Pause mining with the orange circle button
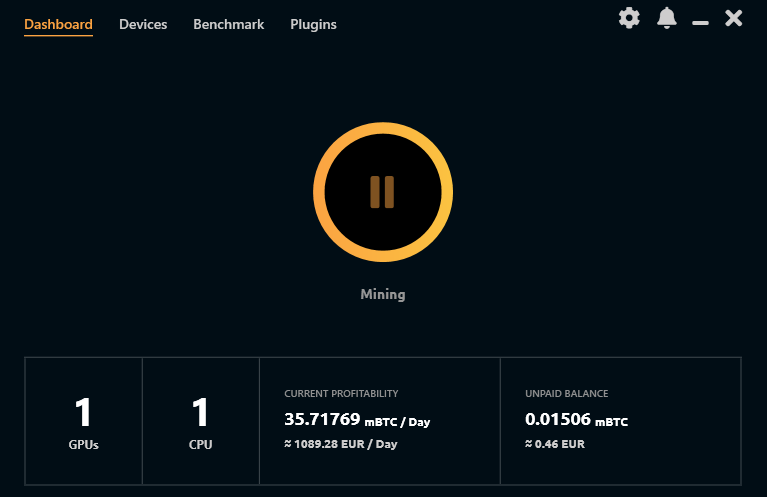Image resolution: width=767 pixels, height=497 pixels. [x=383, y=192]
